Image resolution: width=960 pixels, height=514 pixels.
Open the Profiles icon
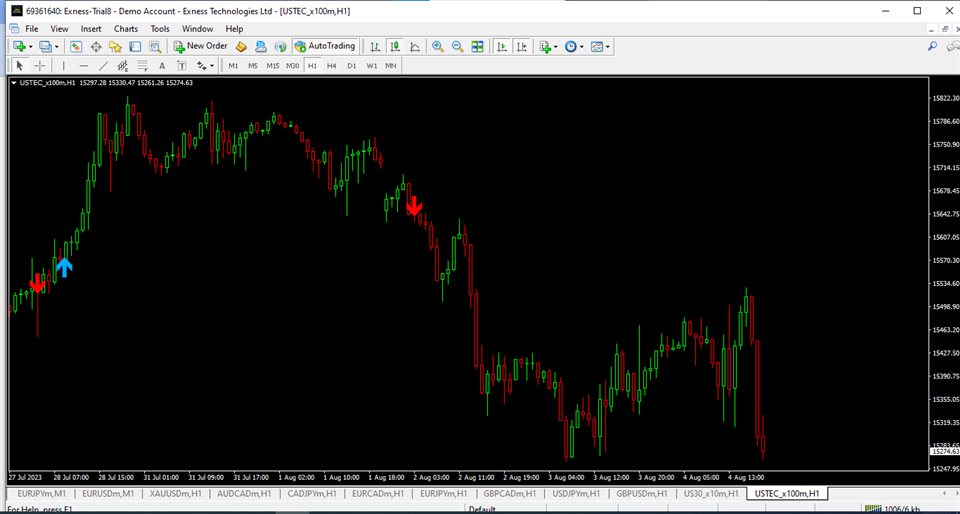click(45, 47)
